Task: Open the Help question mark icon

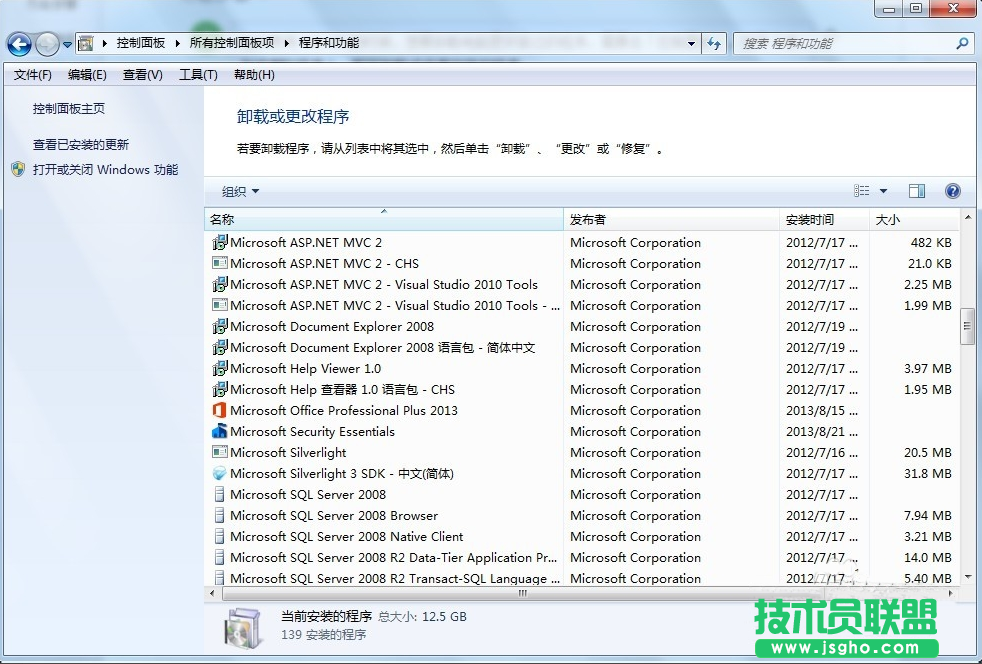Action: point(952,191)
